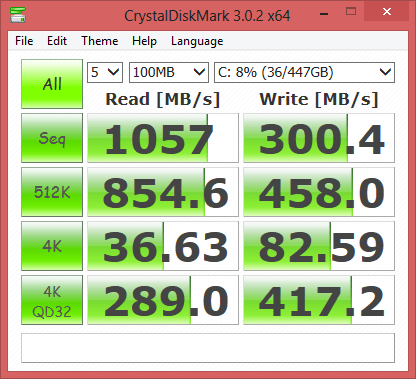This screenshot has height=379, width=416.
Task: Expand the C: drive selection dropdown
Action: [304, 72]
